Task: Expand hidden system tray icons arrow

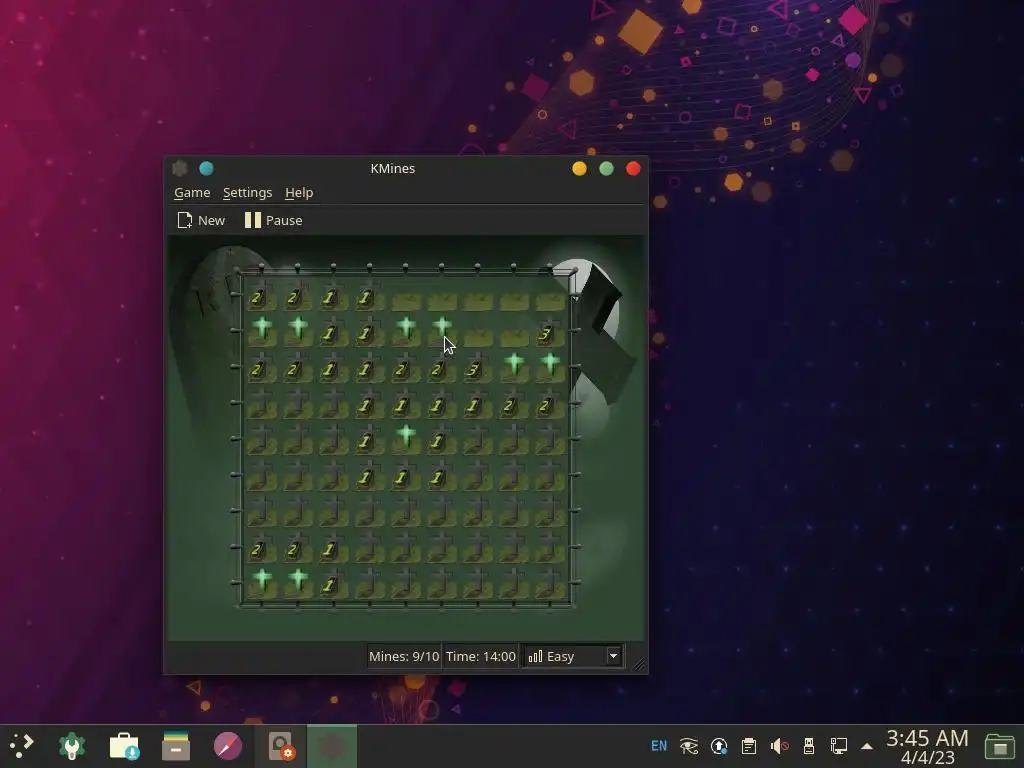Action: point(867,746)
